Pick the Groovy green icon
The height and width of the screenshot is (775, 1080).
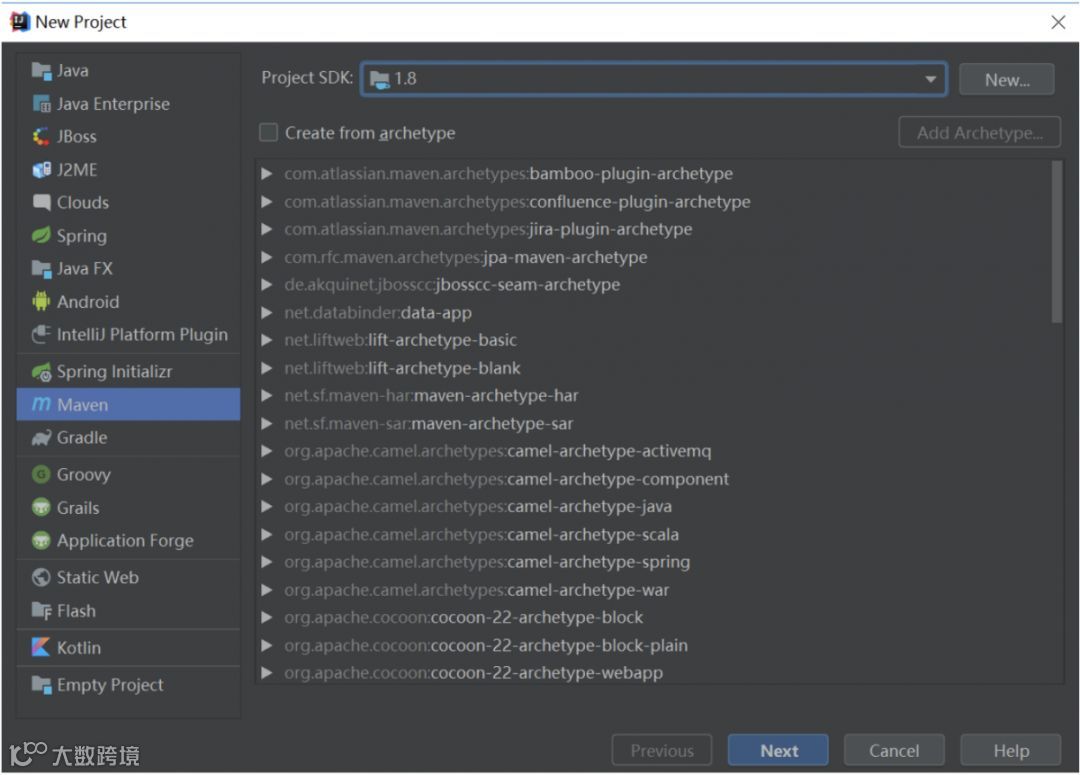(x=41, y=474)
